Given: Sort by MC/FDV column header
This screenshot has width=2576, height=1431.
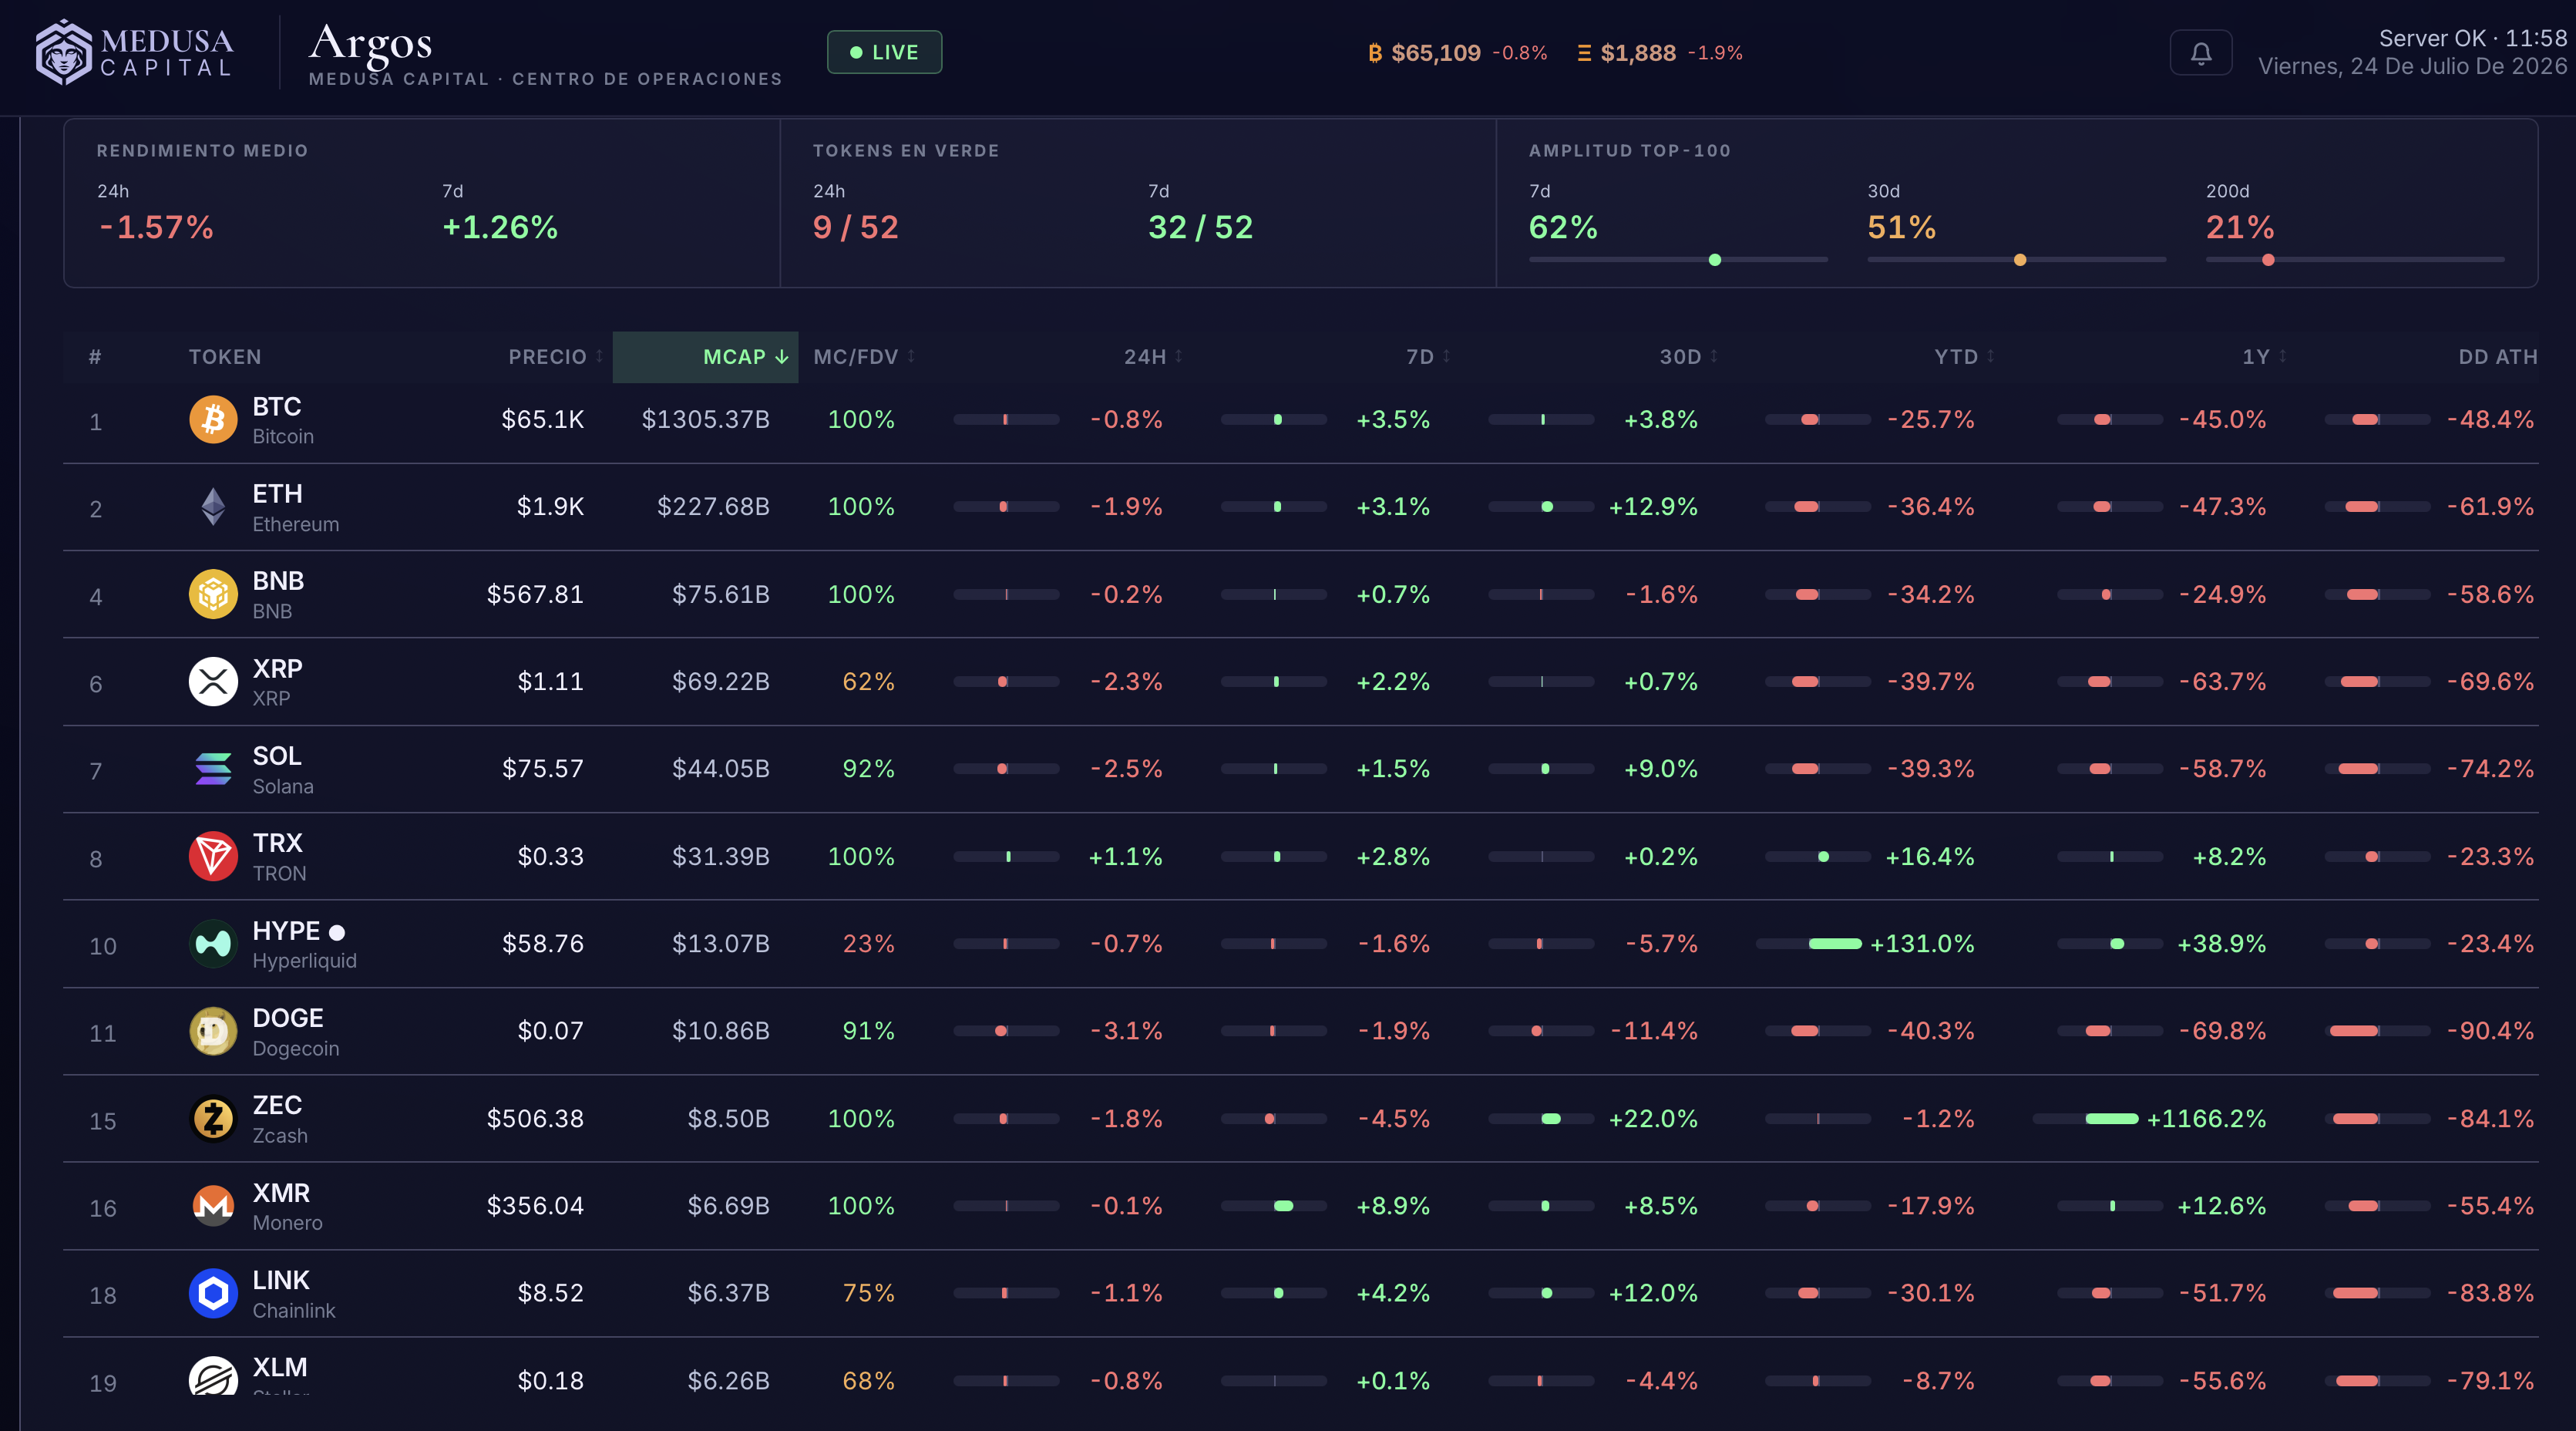Looking at the screenshot, I should (x=864, y=357).
